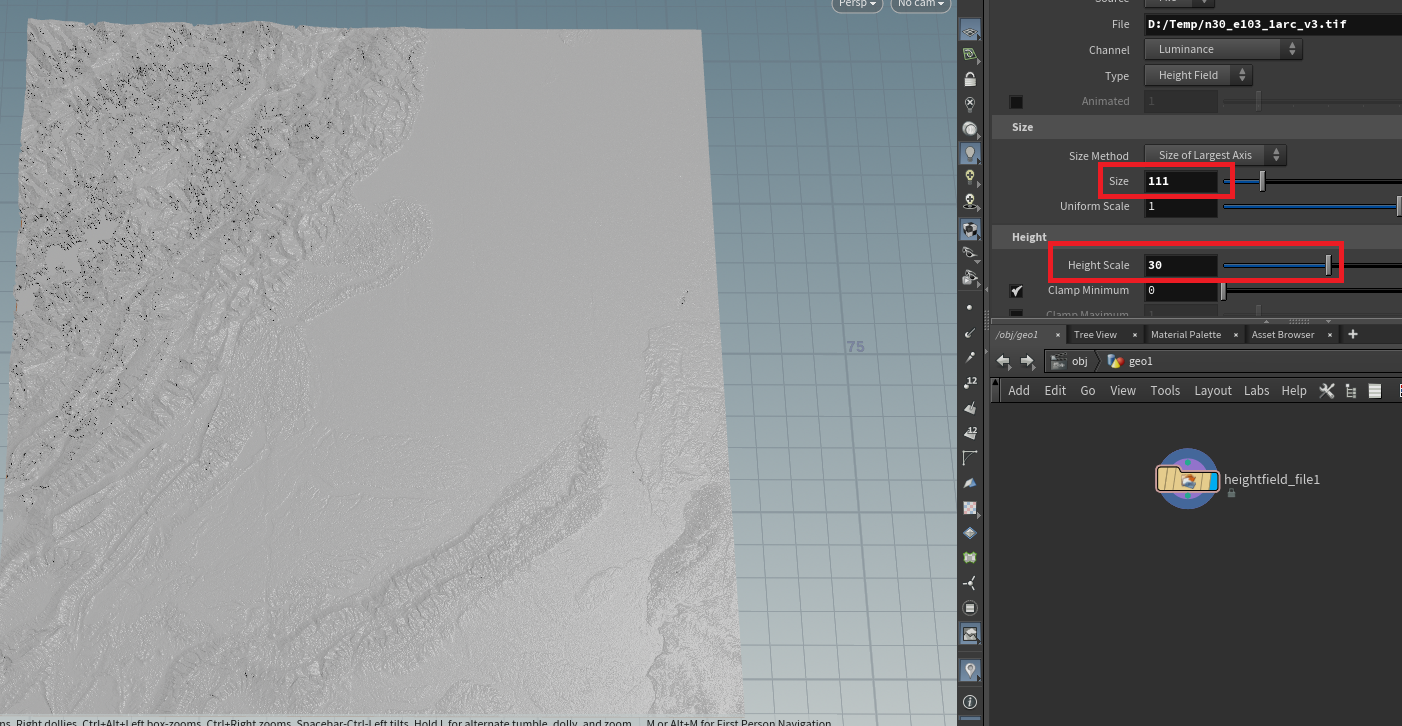
Task: Click the node tree view icon
Action: point(1351,390)
